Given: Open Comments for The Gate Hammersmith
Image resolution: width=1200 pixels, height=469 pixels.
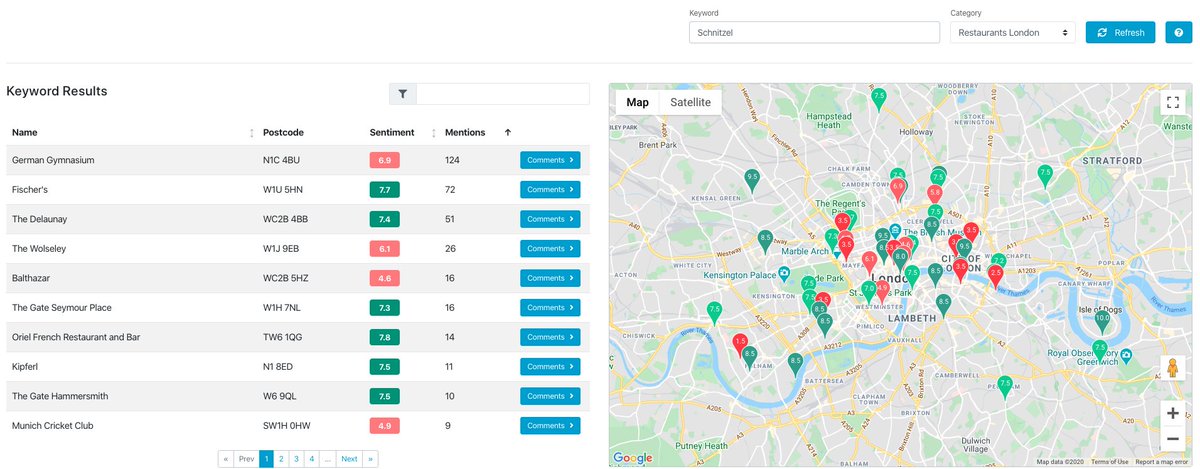Looking at the screenshot, I should (x=550, y=396).
